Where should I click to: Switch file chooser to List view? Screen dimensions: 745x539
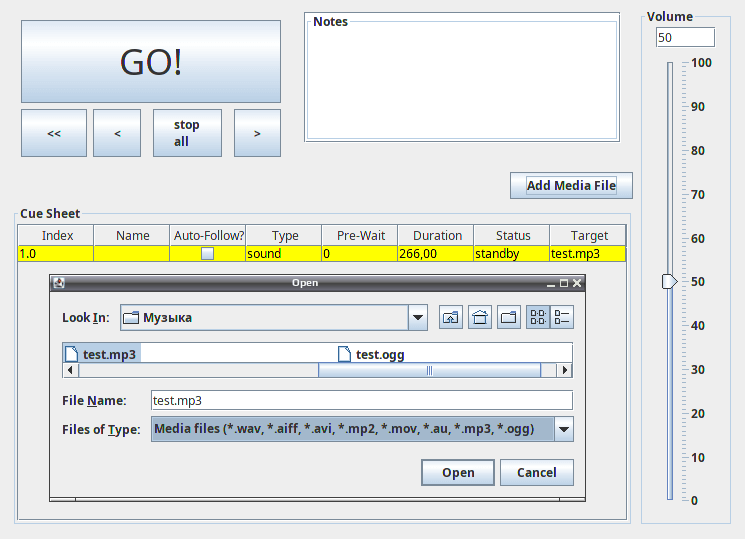pyautogui.click(x=538, y=317)
